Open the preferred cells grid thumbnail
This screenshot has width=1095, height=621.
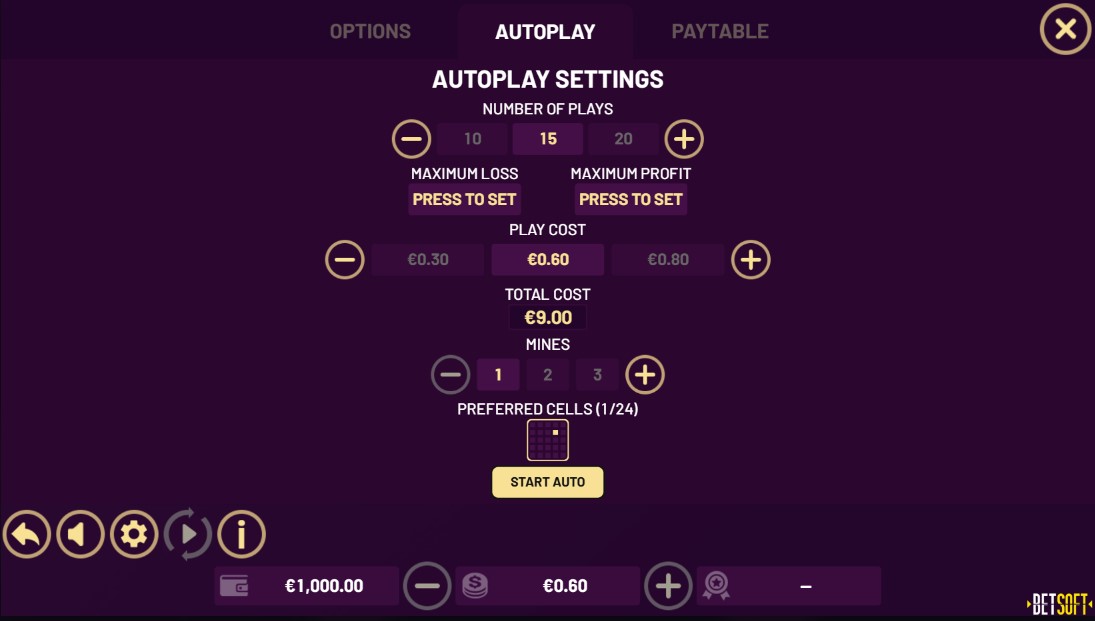pos(548,440)
